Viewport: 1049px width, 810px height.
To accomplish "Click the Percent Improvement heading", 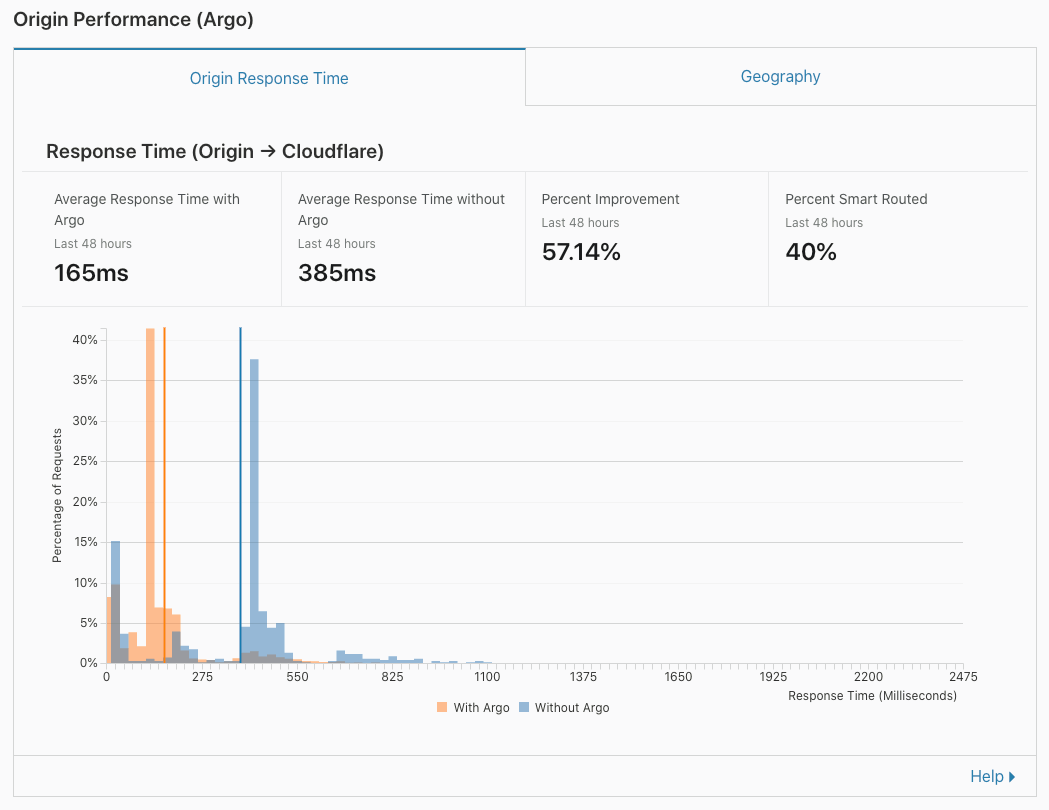I will [610, 199].
